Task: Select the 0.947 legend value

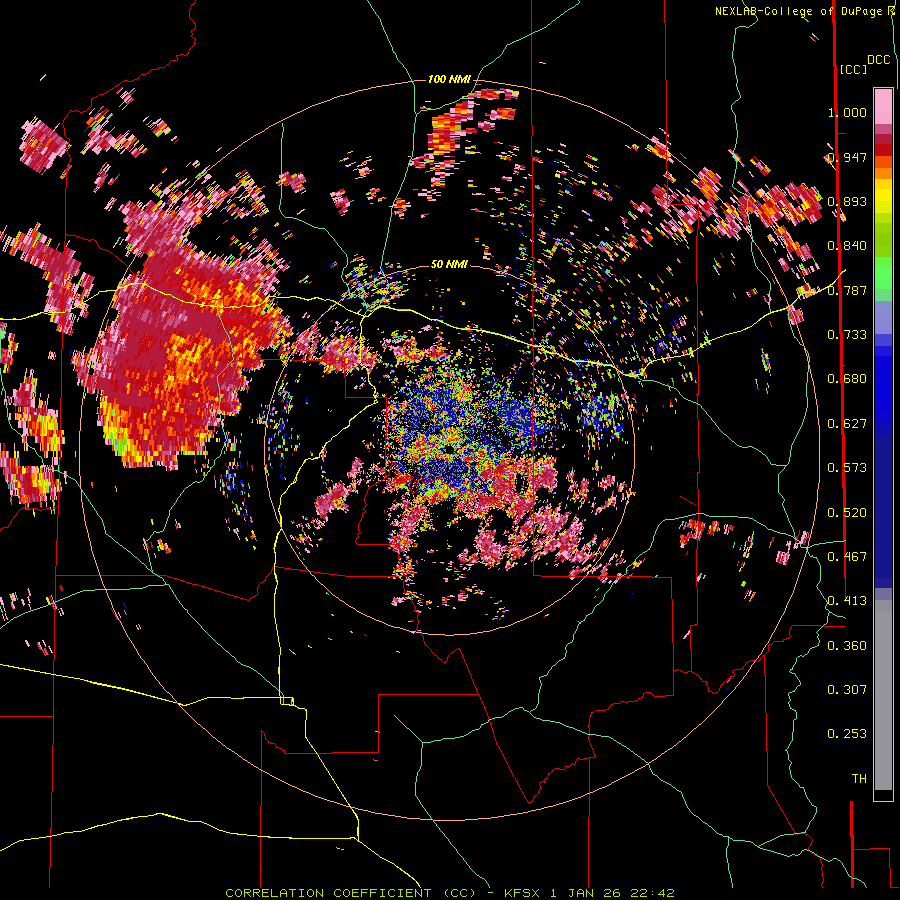Action: pos(847,157)
